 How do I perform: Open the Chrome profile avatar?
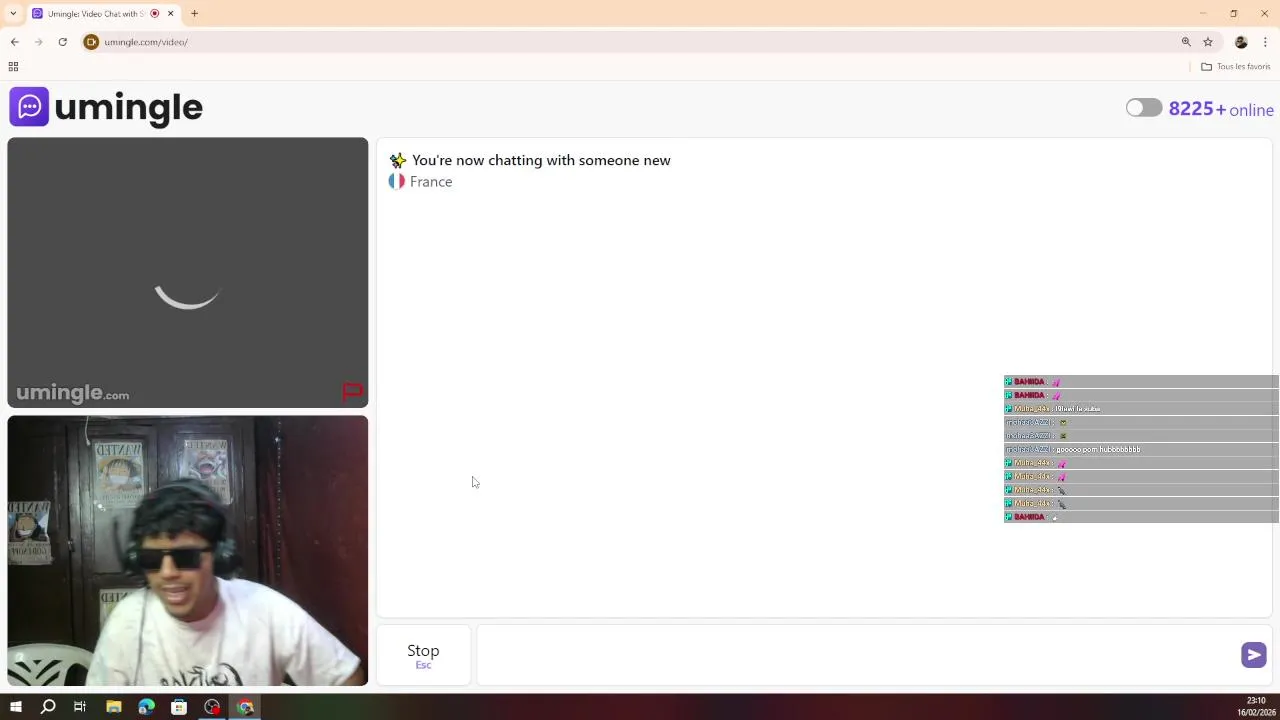(x=1241, y=42)
